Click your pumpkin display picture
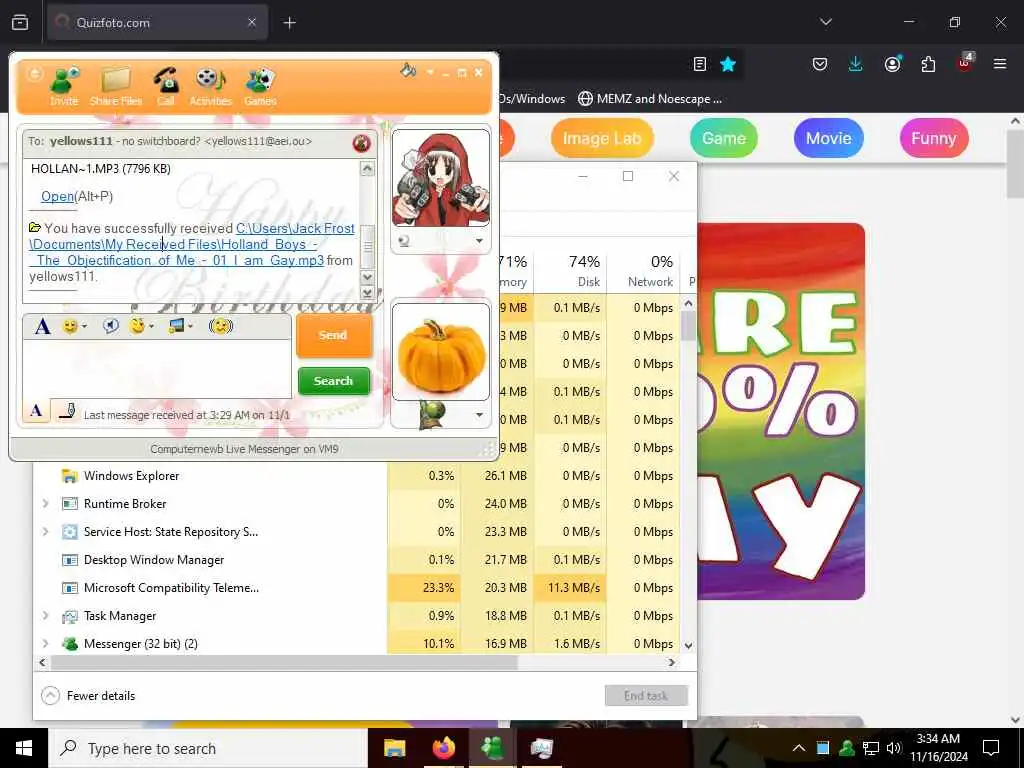This screenshot has height=768, width=1024. 441,351
